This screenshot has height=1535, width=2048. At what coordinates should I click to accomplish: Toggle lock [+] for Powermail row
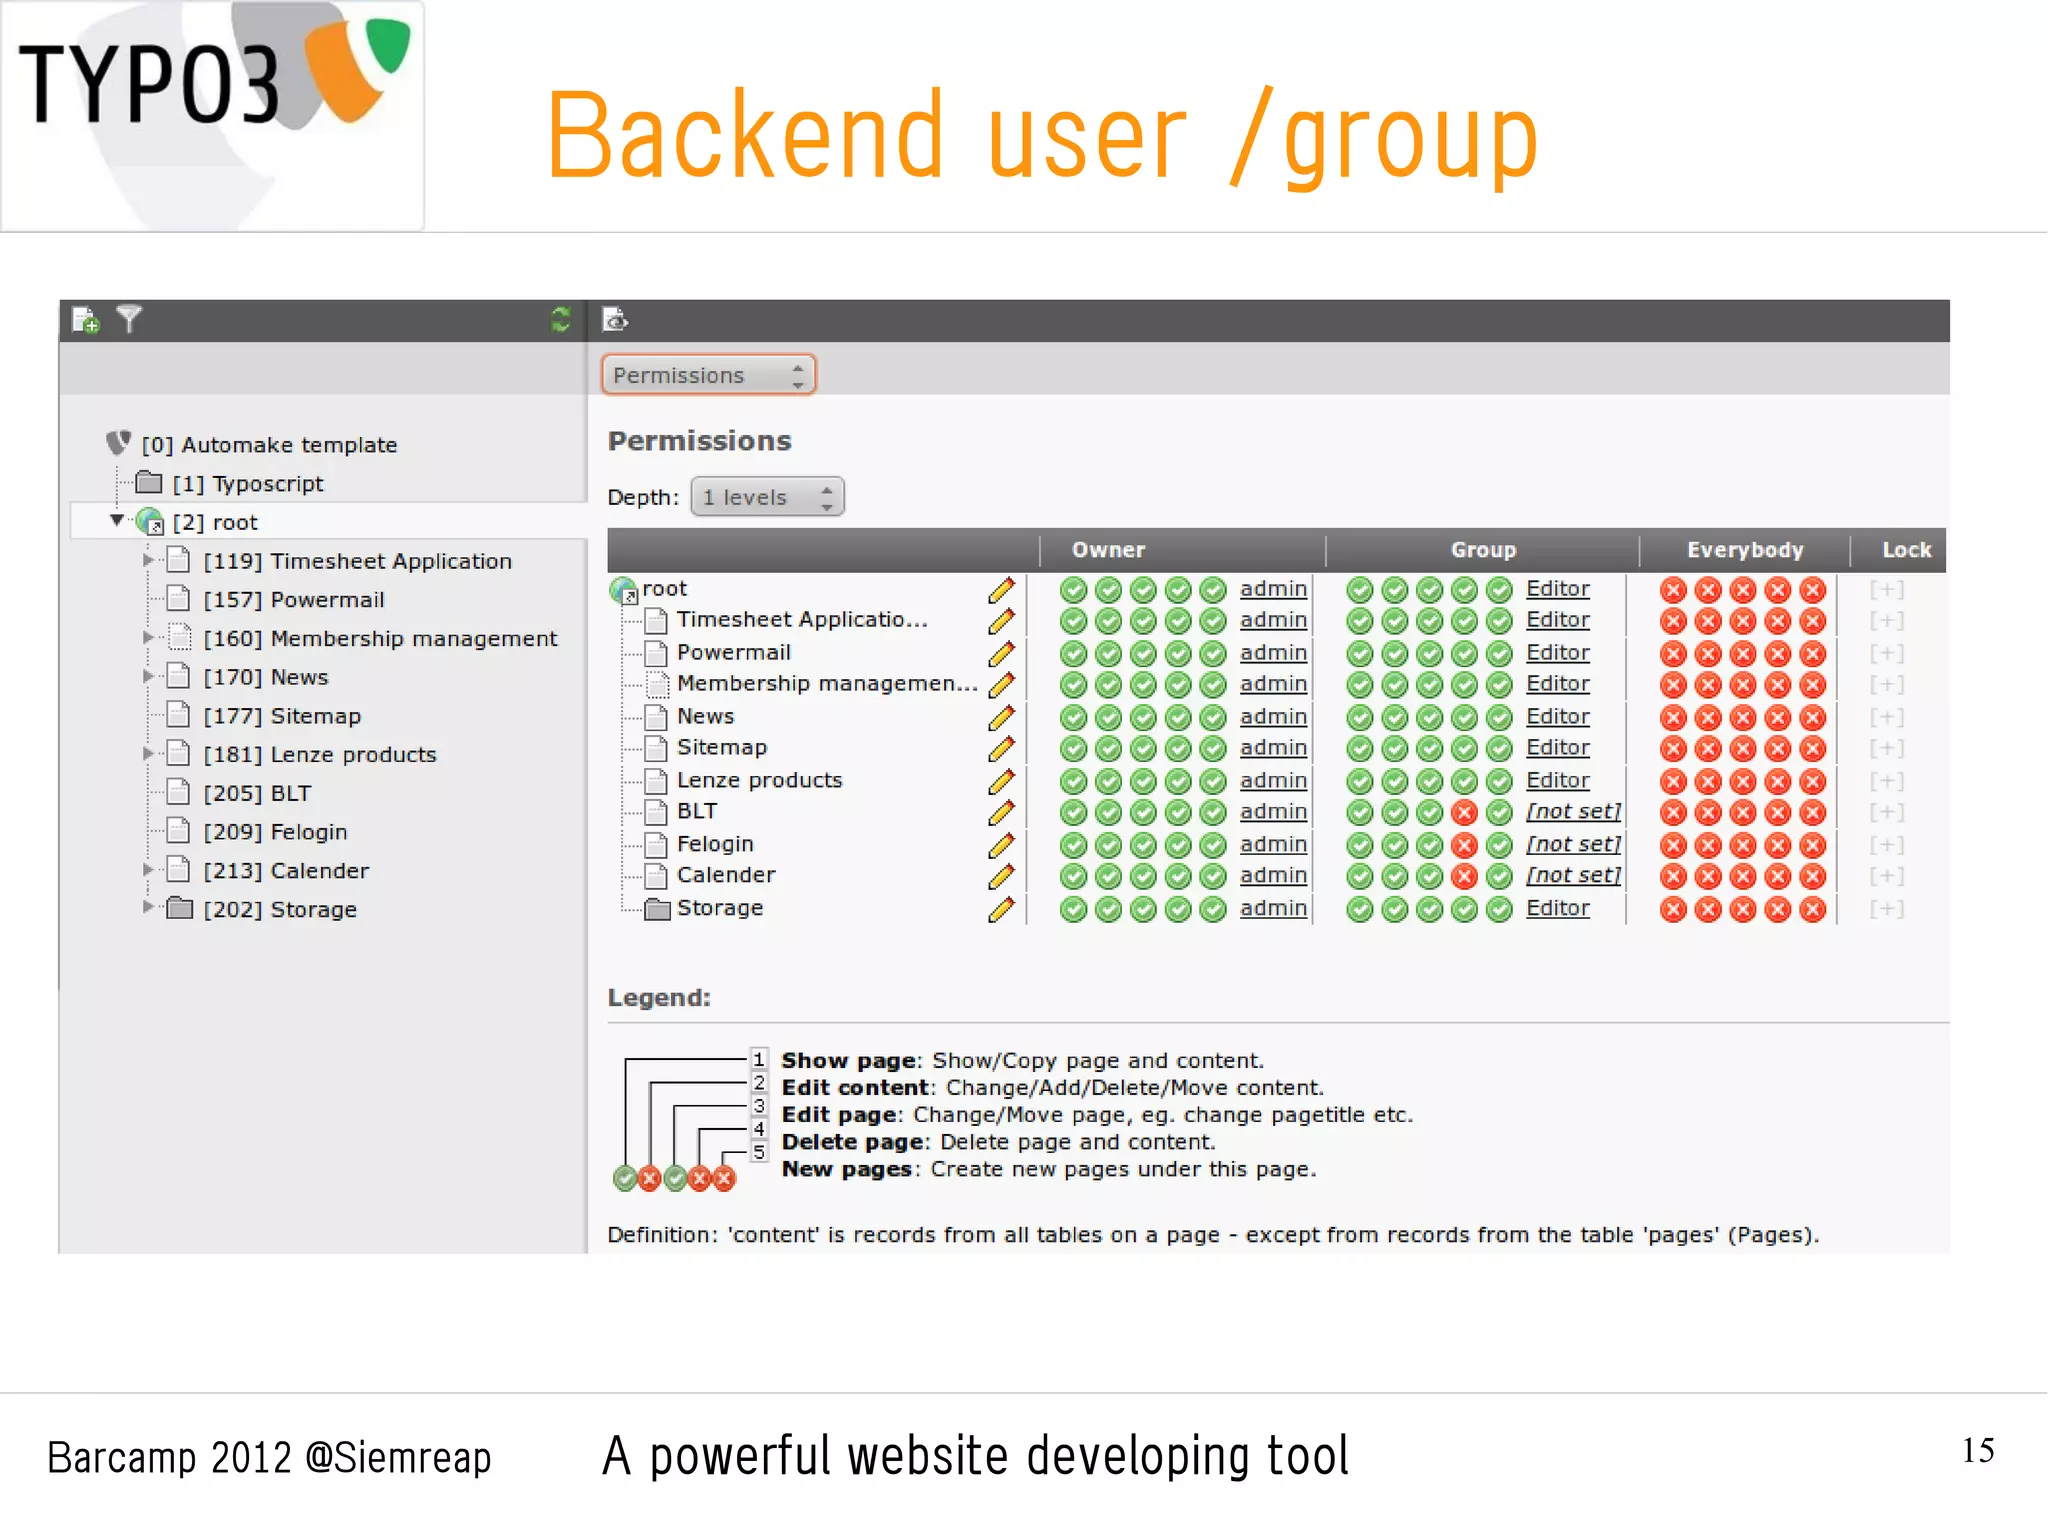[1886, 653]
